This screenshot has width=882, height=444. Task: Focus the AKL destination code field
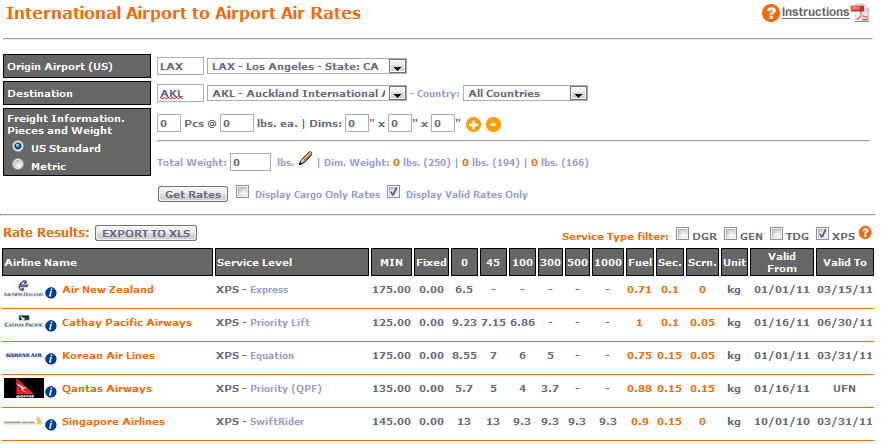180,93
